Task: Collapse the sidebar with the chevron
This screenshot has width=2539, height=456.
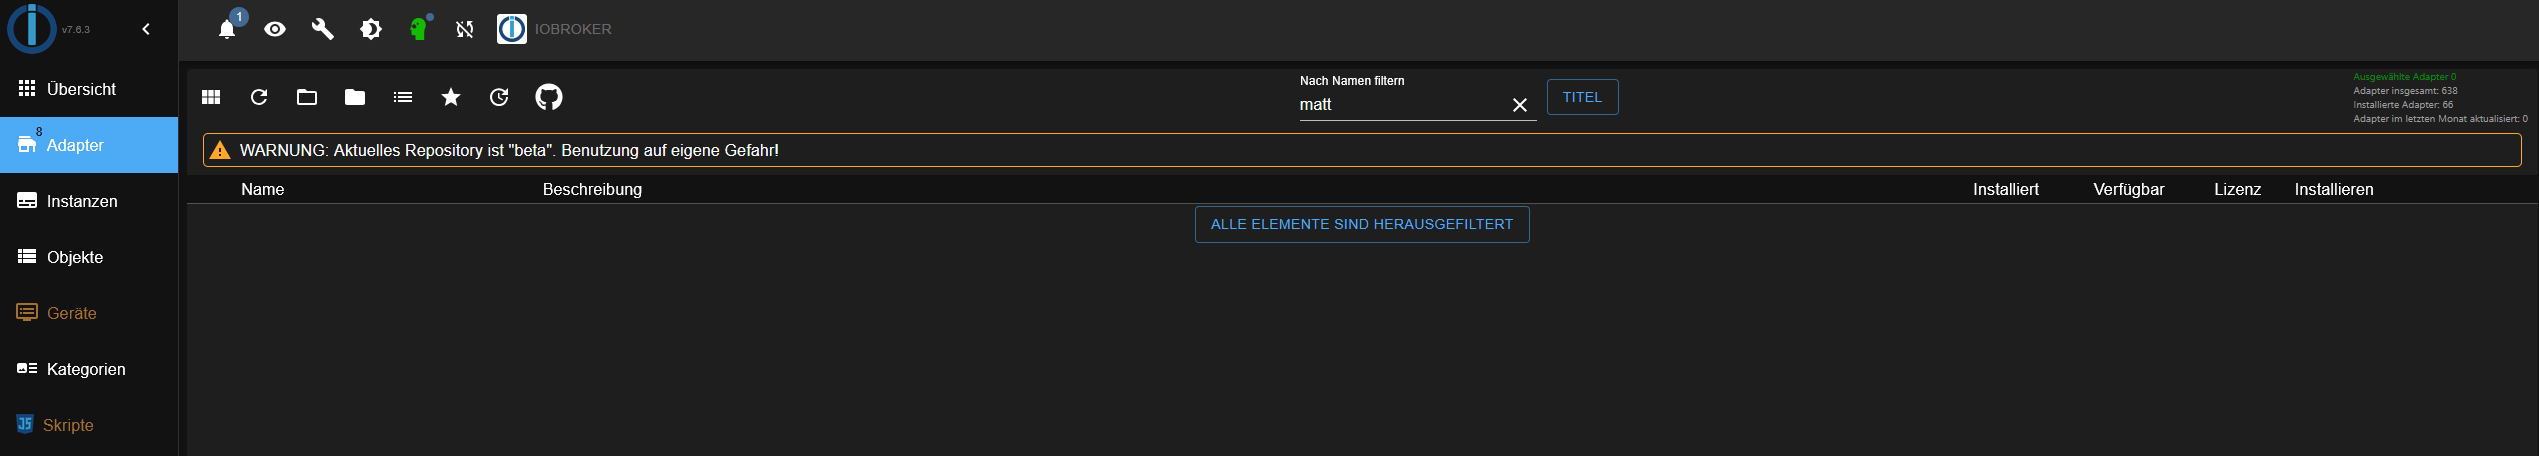Action: (x=146, y=29)
